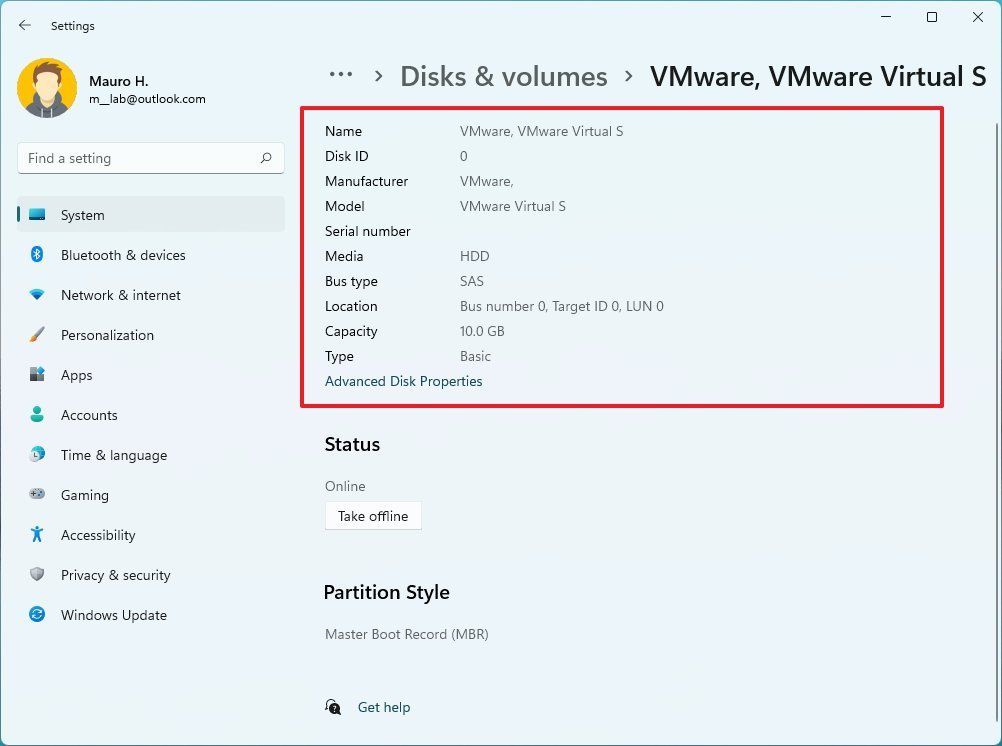
Task: Click the back arrow
Action: coord(24,25)
